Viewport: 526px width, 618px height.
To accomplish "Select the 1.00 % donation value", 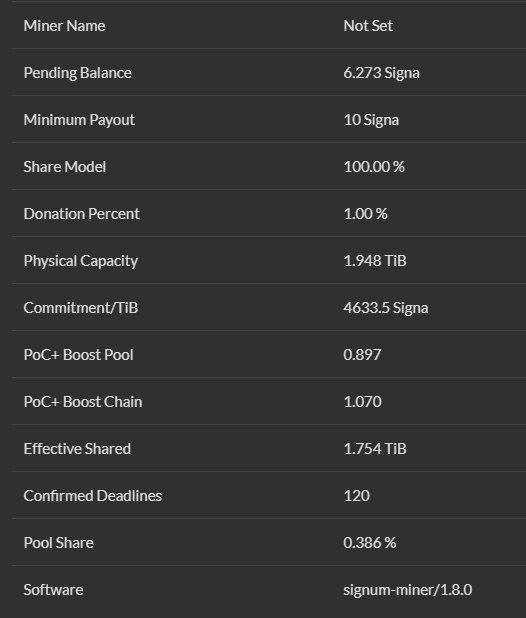I will click(x=366, y=214).
